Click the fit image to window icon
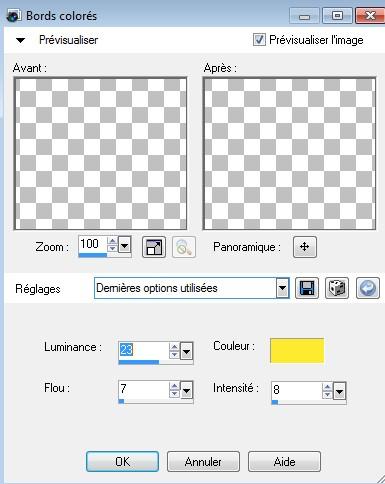 click(154, 247)
